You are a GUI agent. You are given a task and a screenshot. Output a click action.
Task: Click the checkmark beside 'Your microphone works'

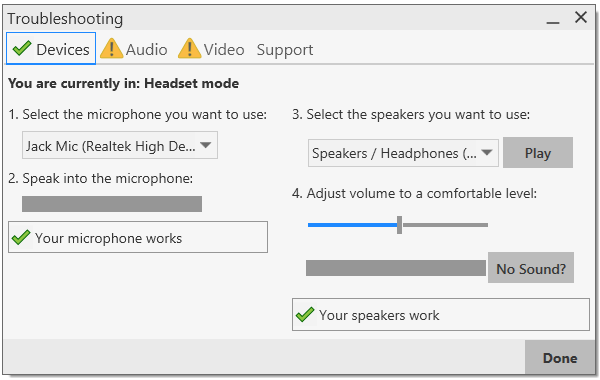(x=21, y=237)
